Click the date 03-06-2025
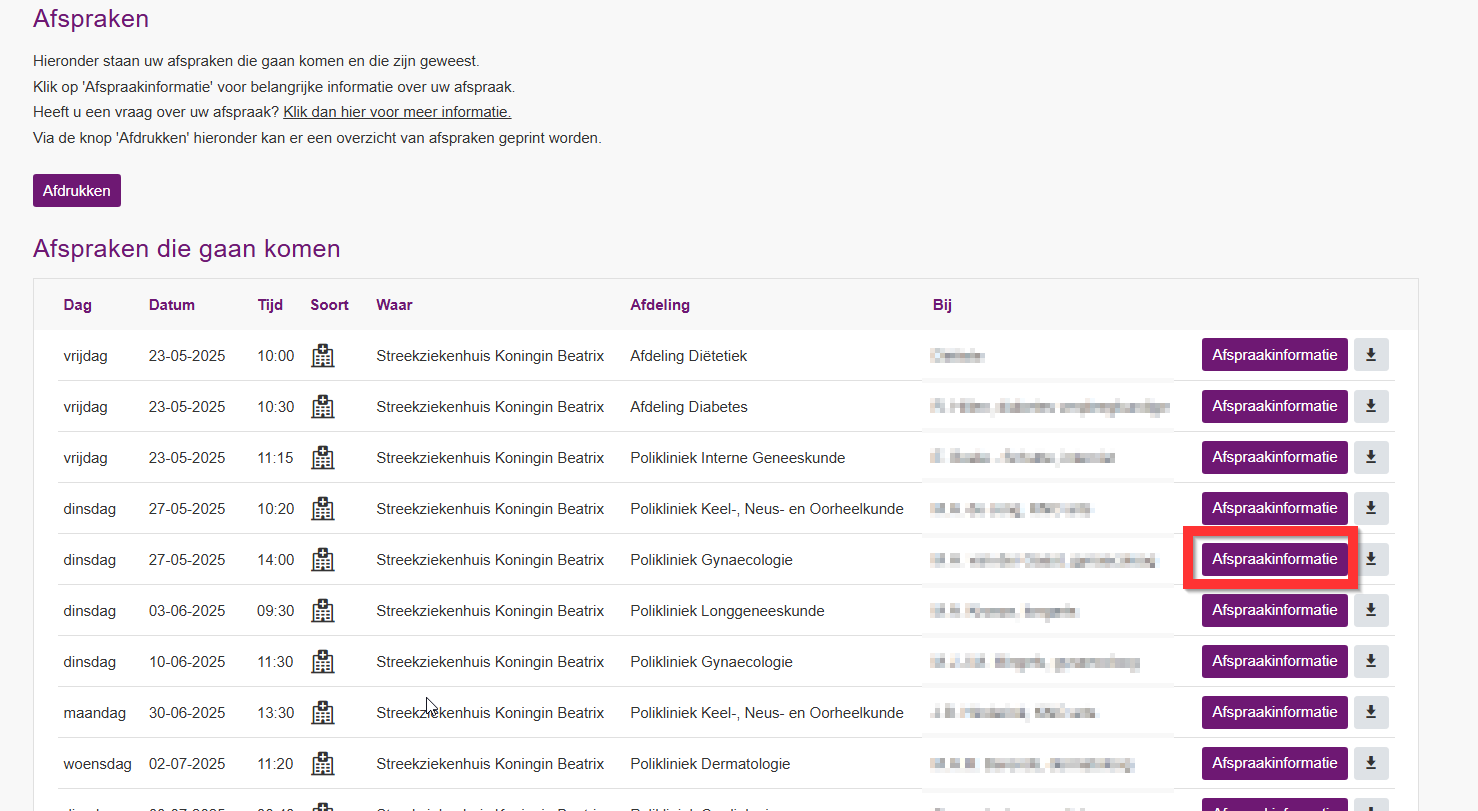1478x811 pixels. 187,611
